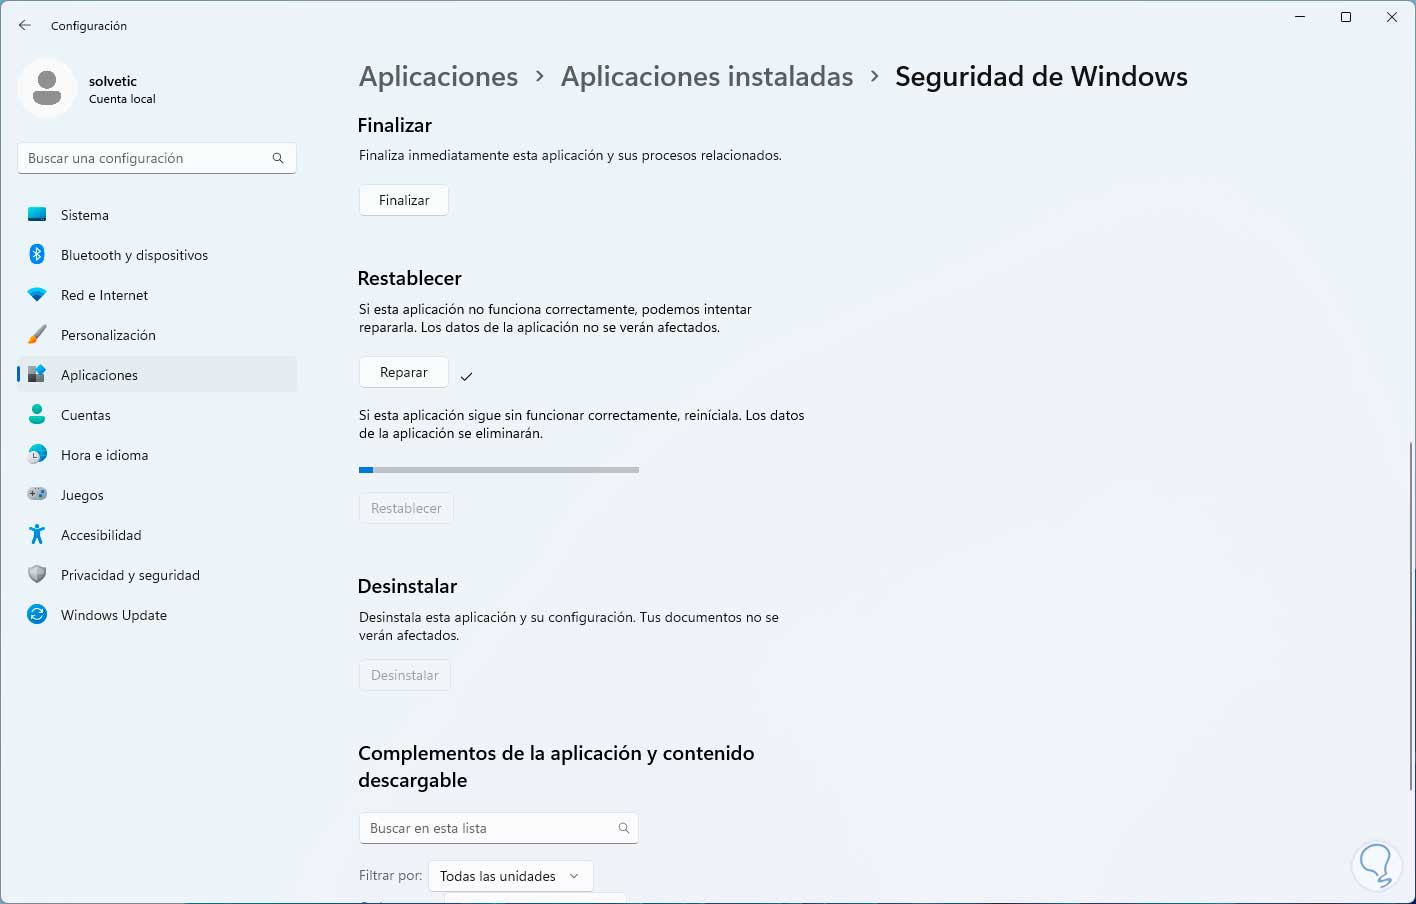Click the magnifier in Buscar en esta lista
This screenshot has height=904, width=1416.
pyautogui.click(x=623, y=828)
